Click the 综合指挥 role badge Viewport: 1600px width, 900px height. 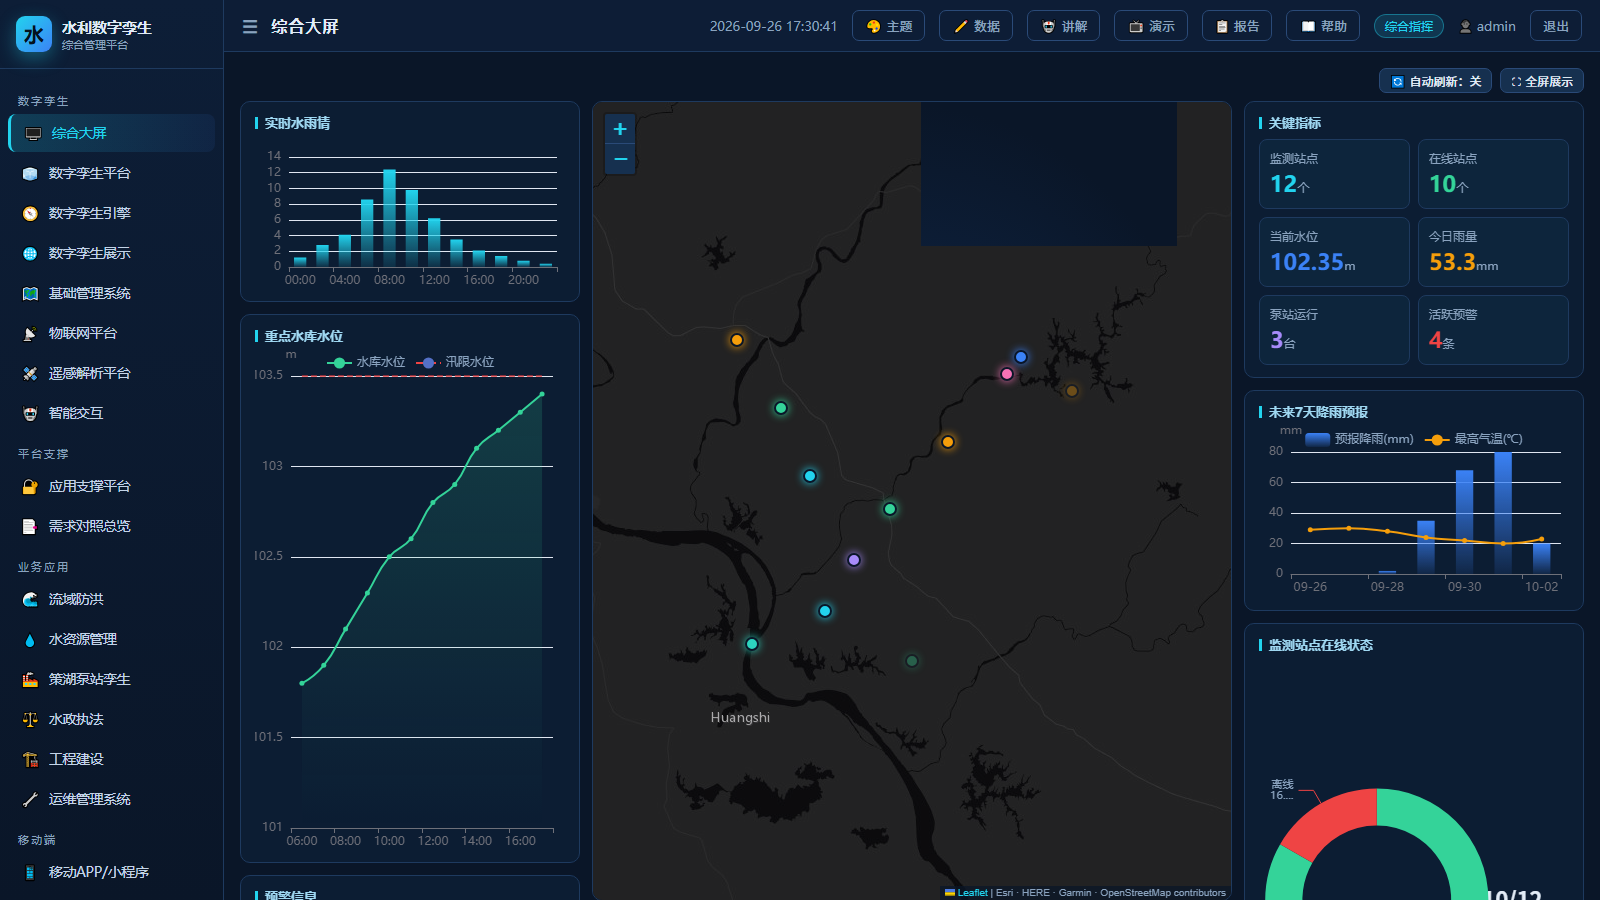pos(1409,26)
